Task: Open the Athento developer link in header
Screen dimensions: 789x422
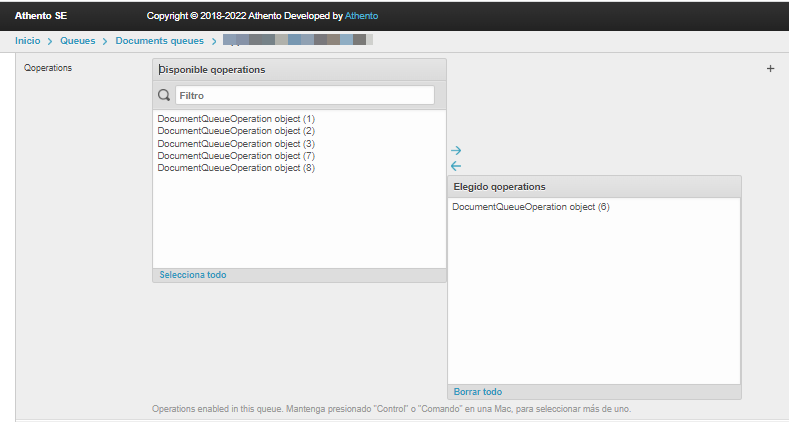Action: click(x=361, y=16)
